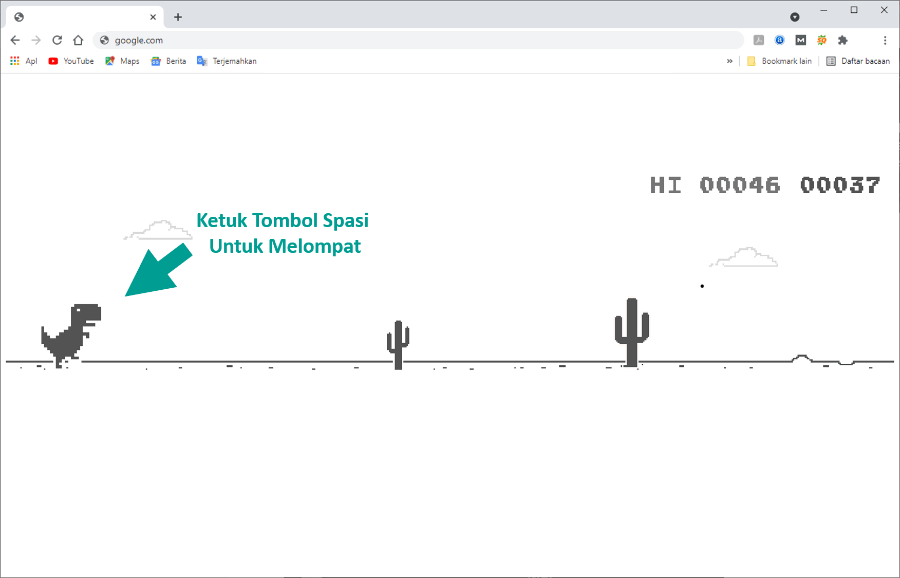
Task: Go back to the previous page
Action: [x=15, y=40]
